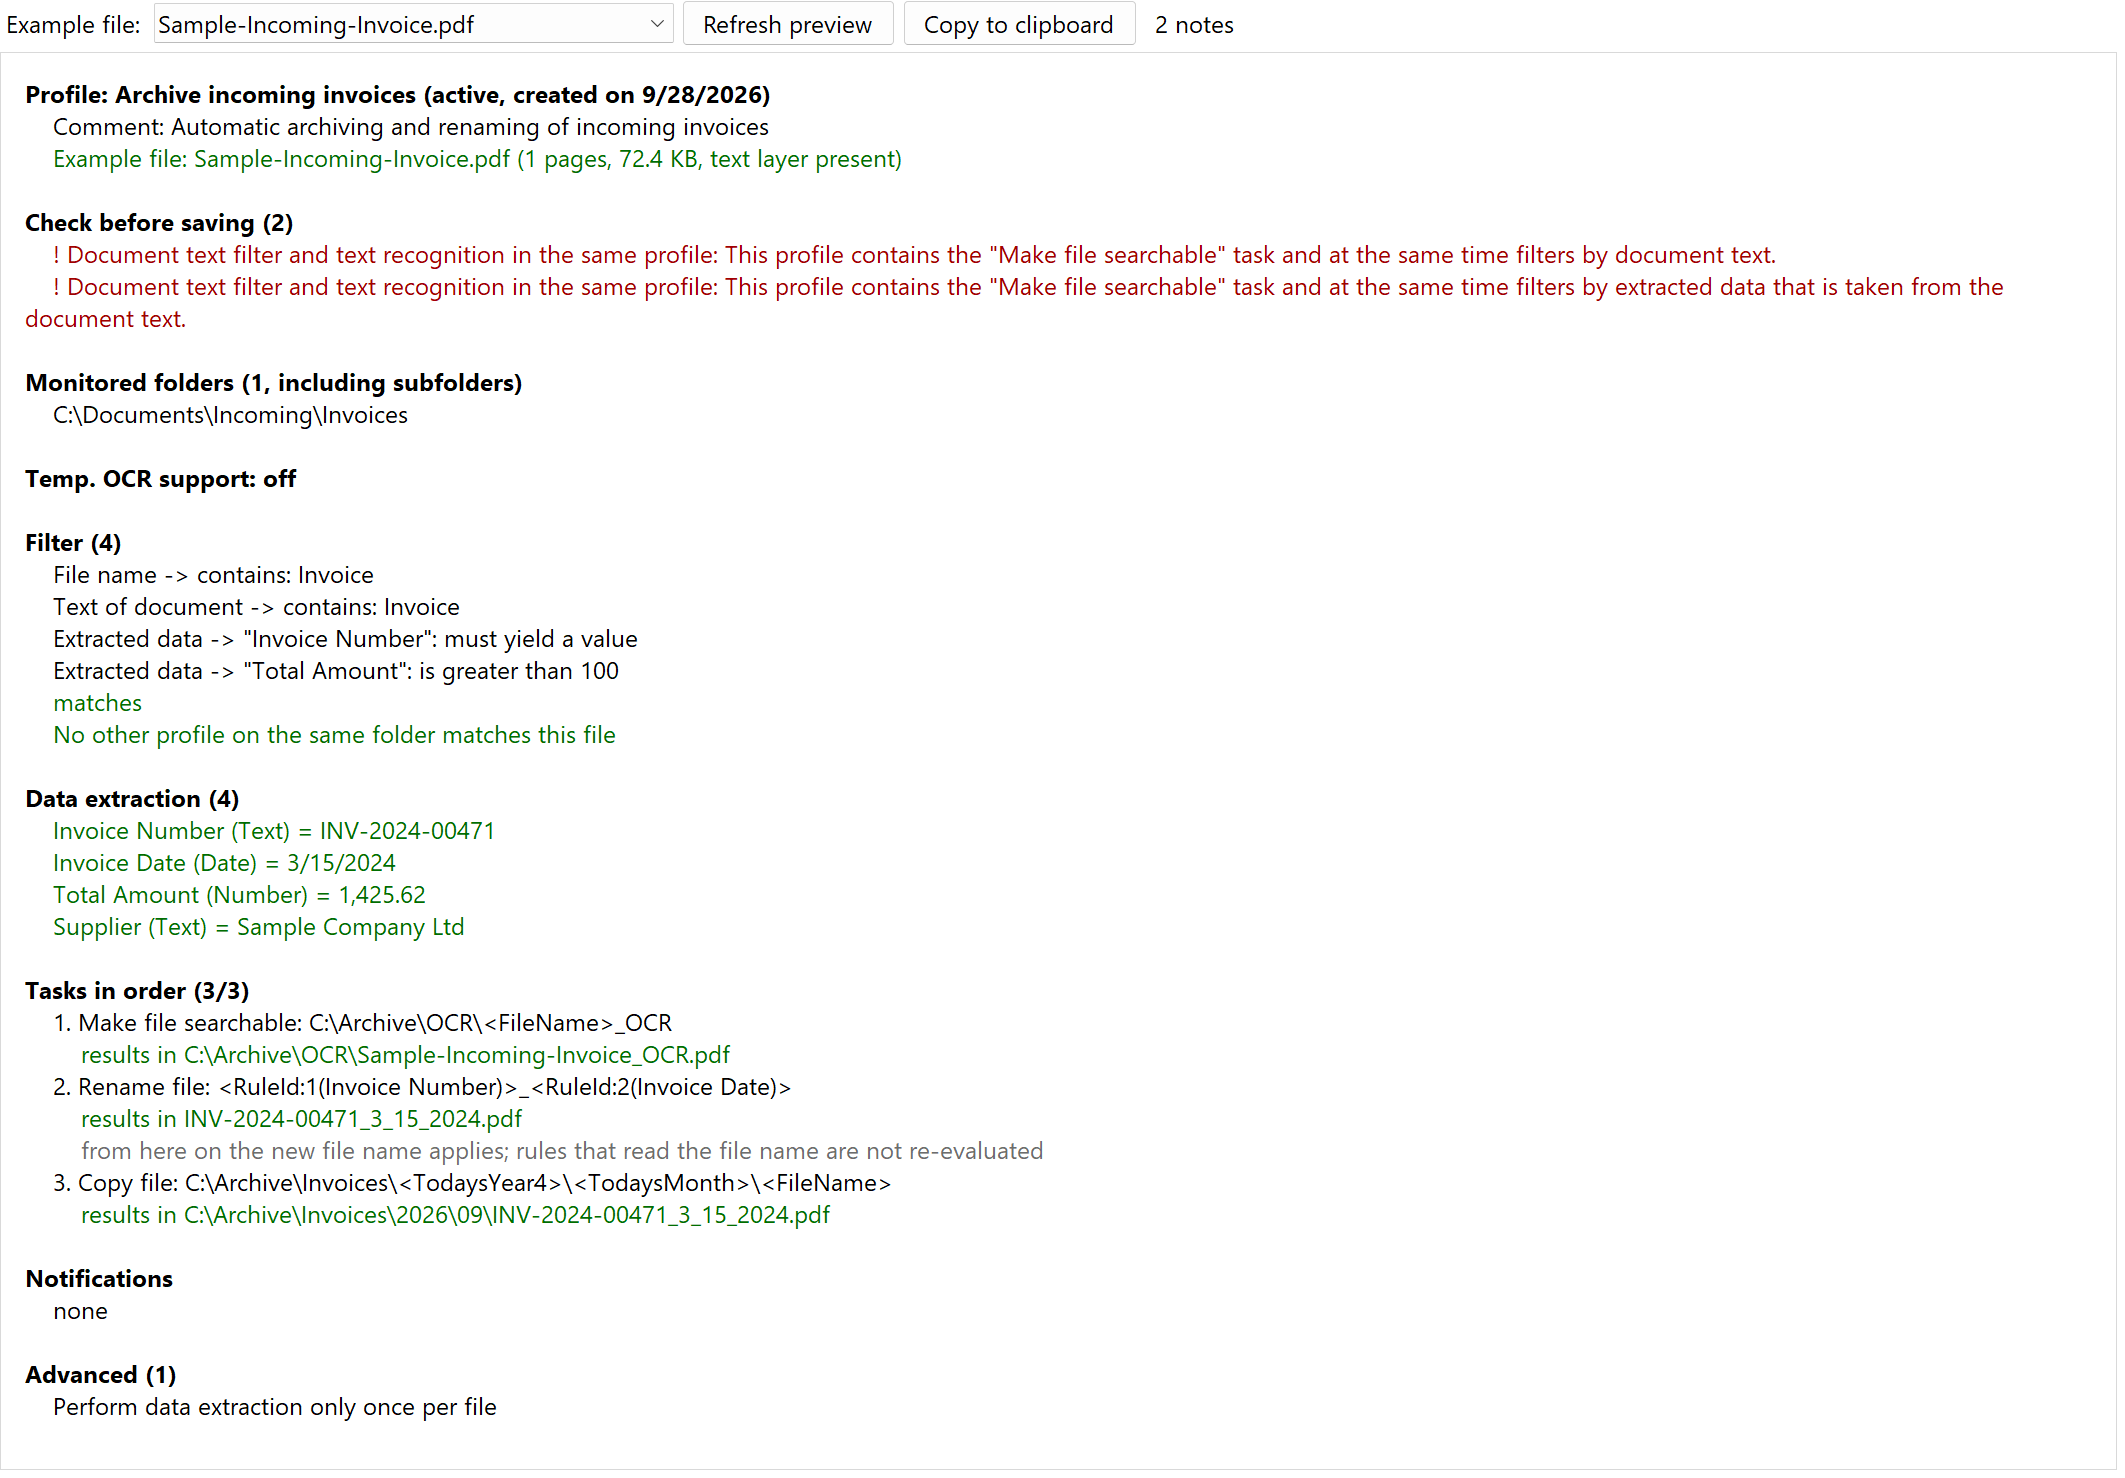Screen dimensions: 2125x1478
Task: Click the 'Filter (4)' heading
Action: [73, 543]
